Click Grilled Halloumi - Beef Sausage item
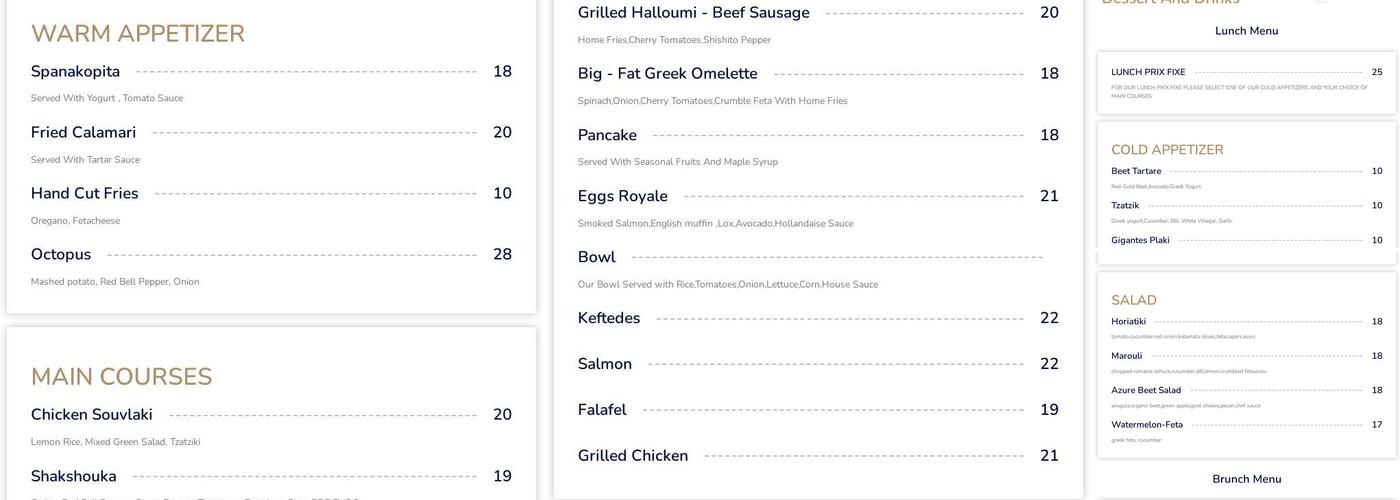 pos(693,13)
